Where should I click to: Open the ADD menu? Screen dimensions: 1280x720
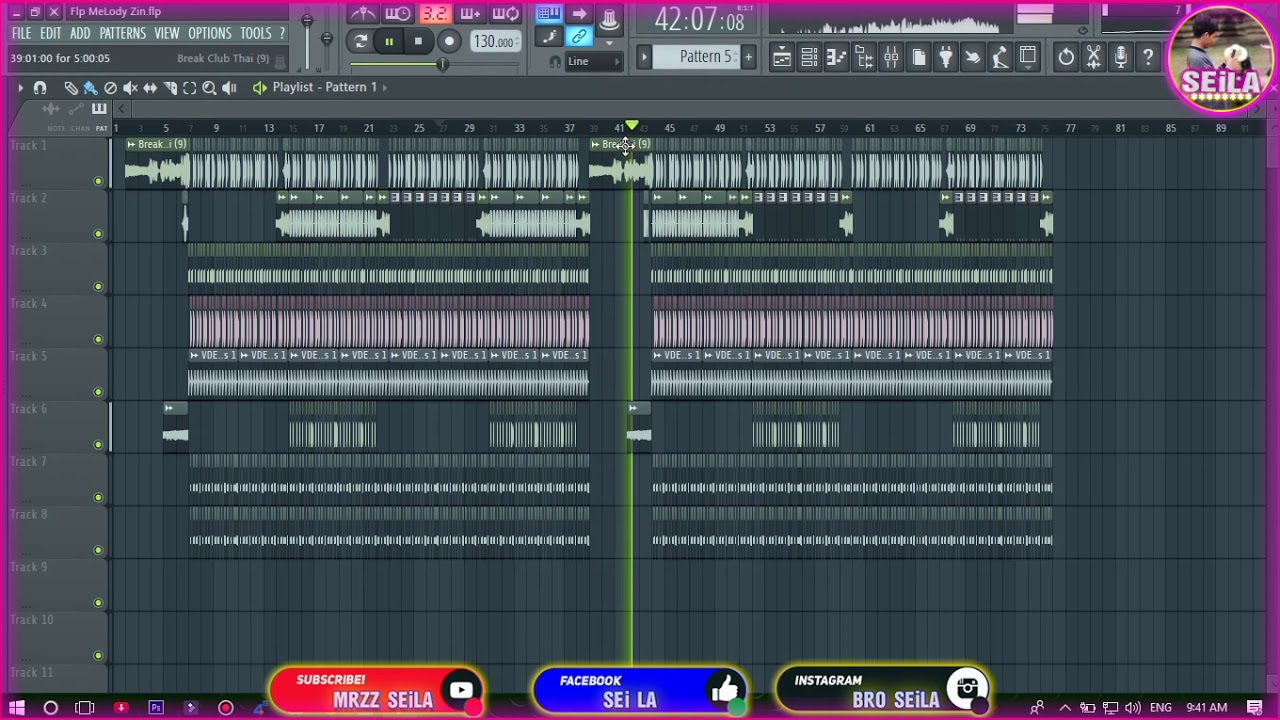80,34
